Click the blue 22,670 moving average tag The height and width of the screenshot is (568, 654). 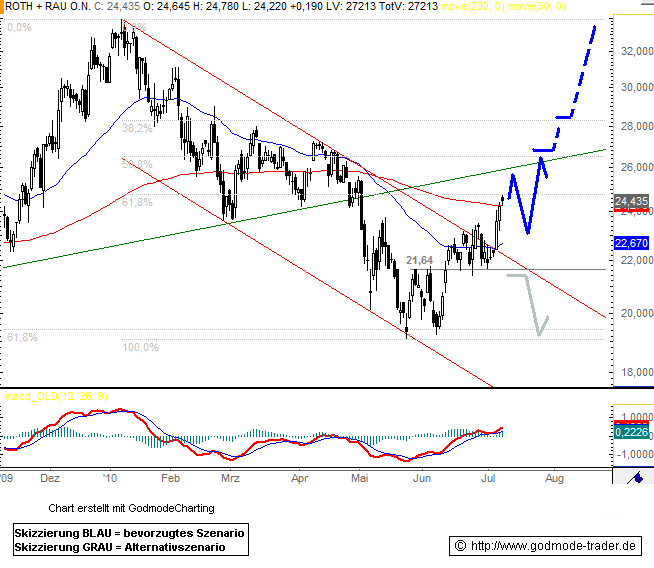(630, 242)
